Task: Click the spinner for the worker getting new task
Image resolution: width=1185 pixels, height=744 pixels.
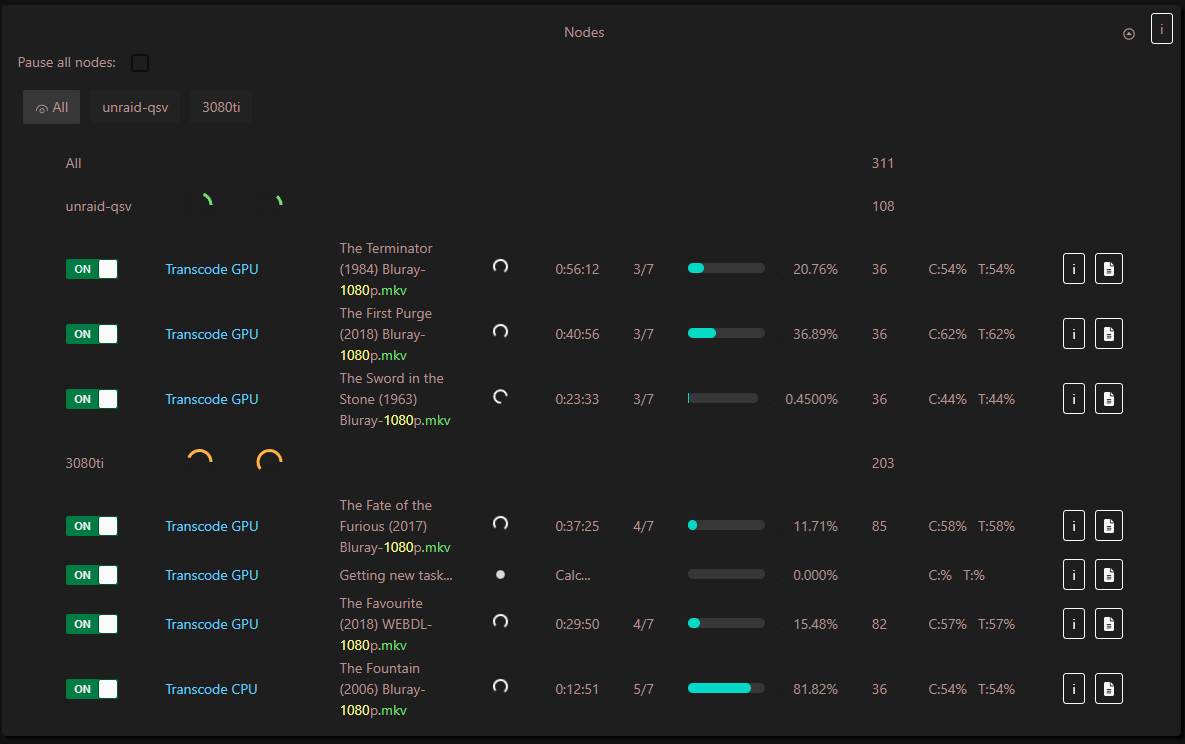Action: point(500,574)
